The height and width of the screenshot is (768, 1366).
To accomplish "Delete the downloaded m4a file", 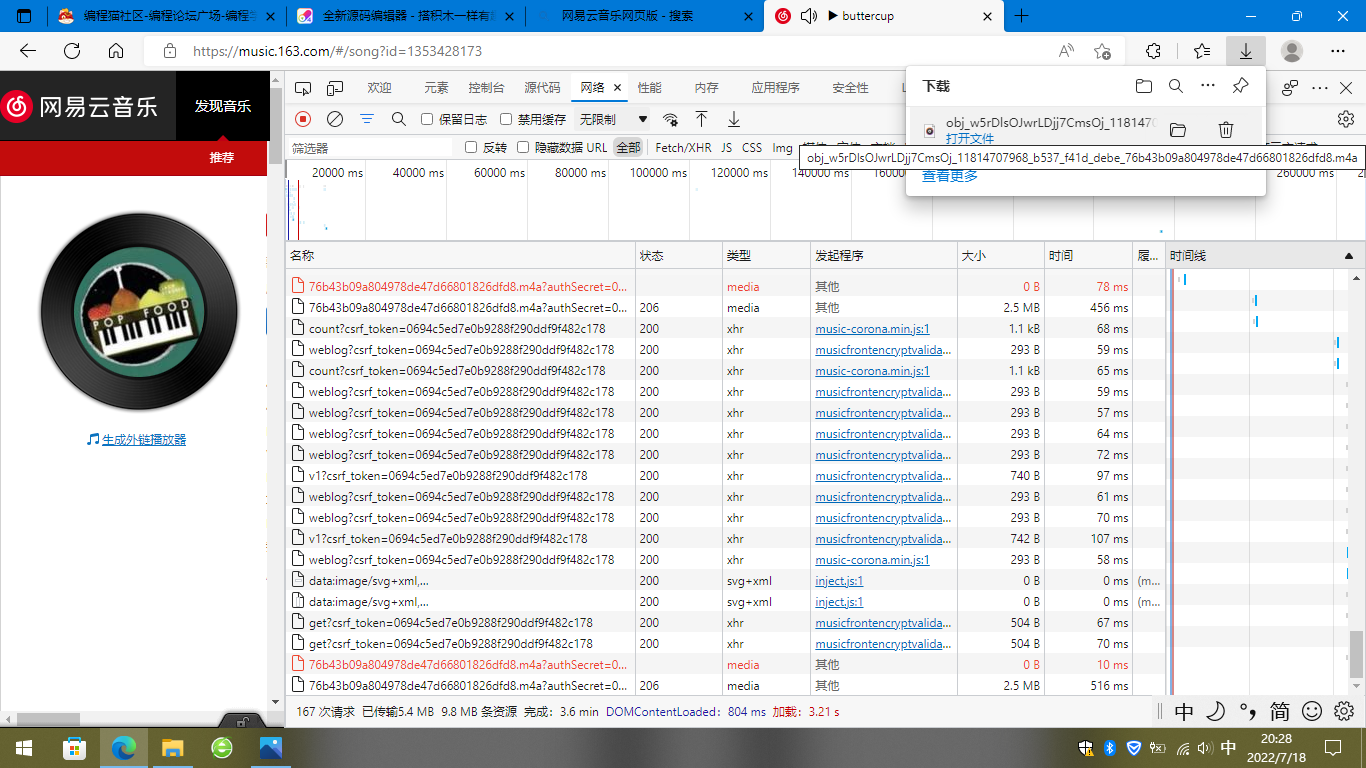I will click(1226, 130).
